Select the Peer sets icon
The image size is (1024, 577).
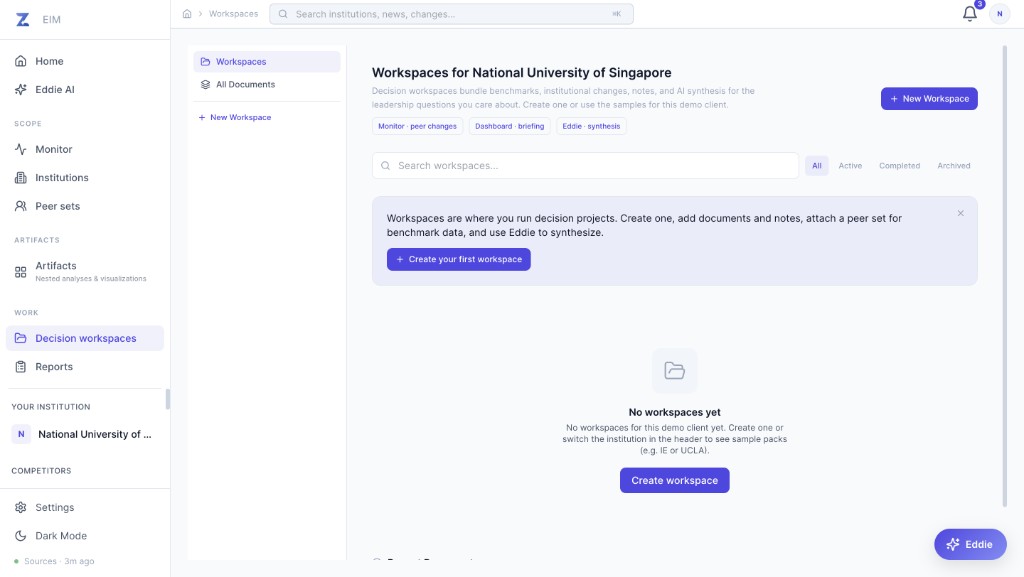pyautogui.click(x=21, y=205)
